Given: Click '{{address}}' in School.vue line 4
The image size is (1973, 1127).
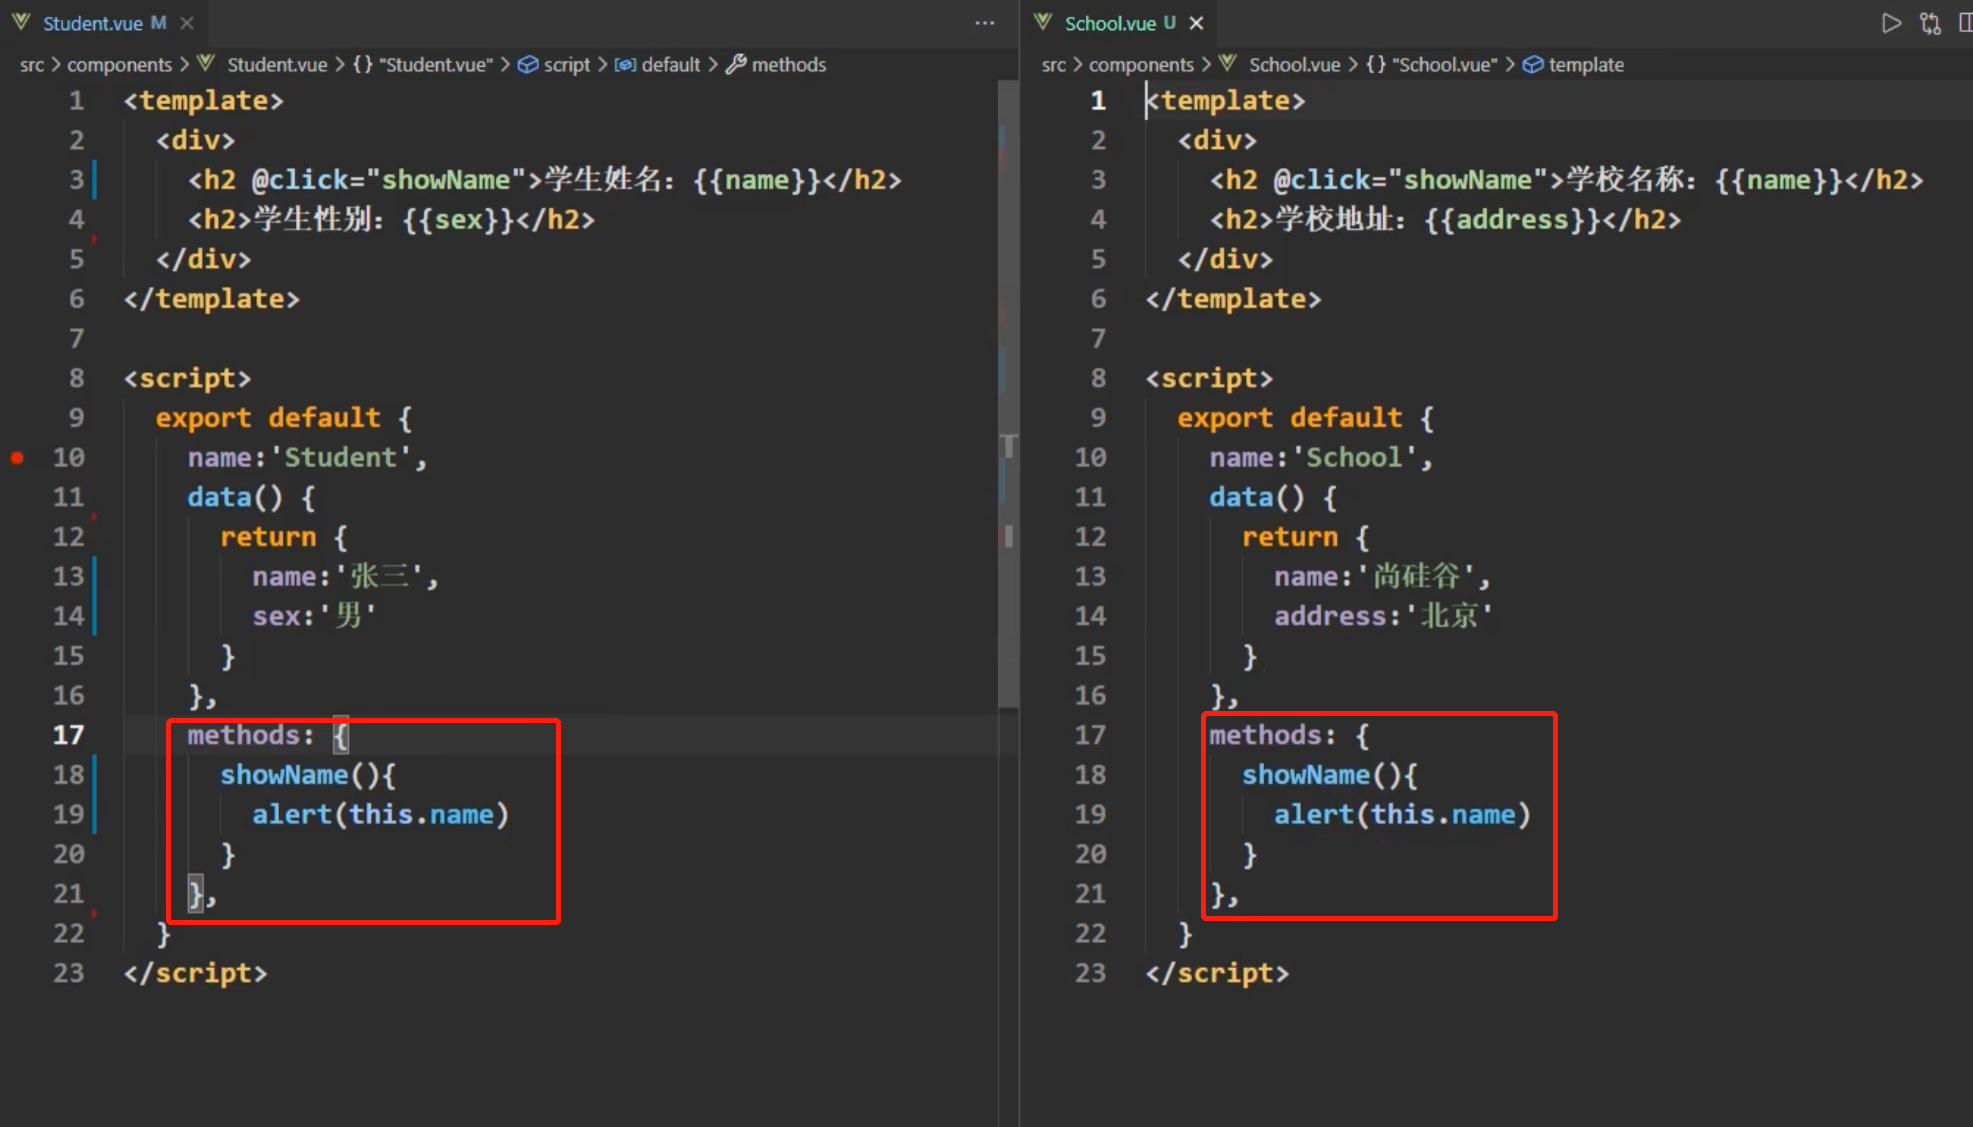Looking at the screenshot, I should pyautogui.click(x=1513, y=220).
